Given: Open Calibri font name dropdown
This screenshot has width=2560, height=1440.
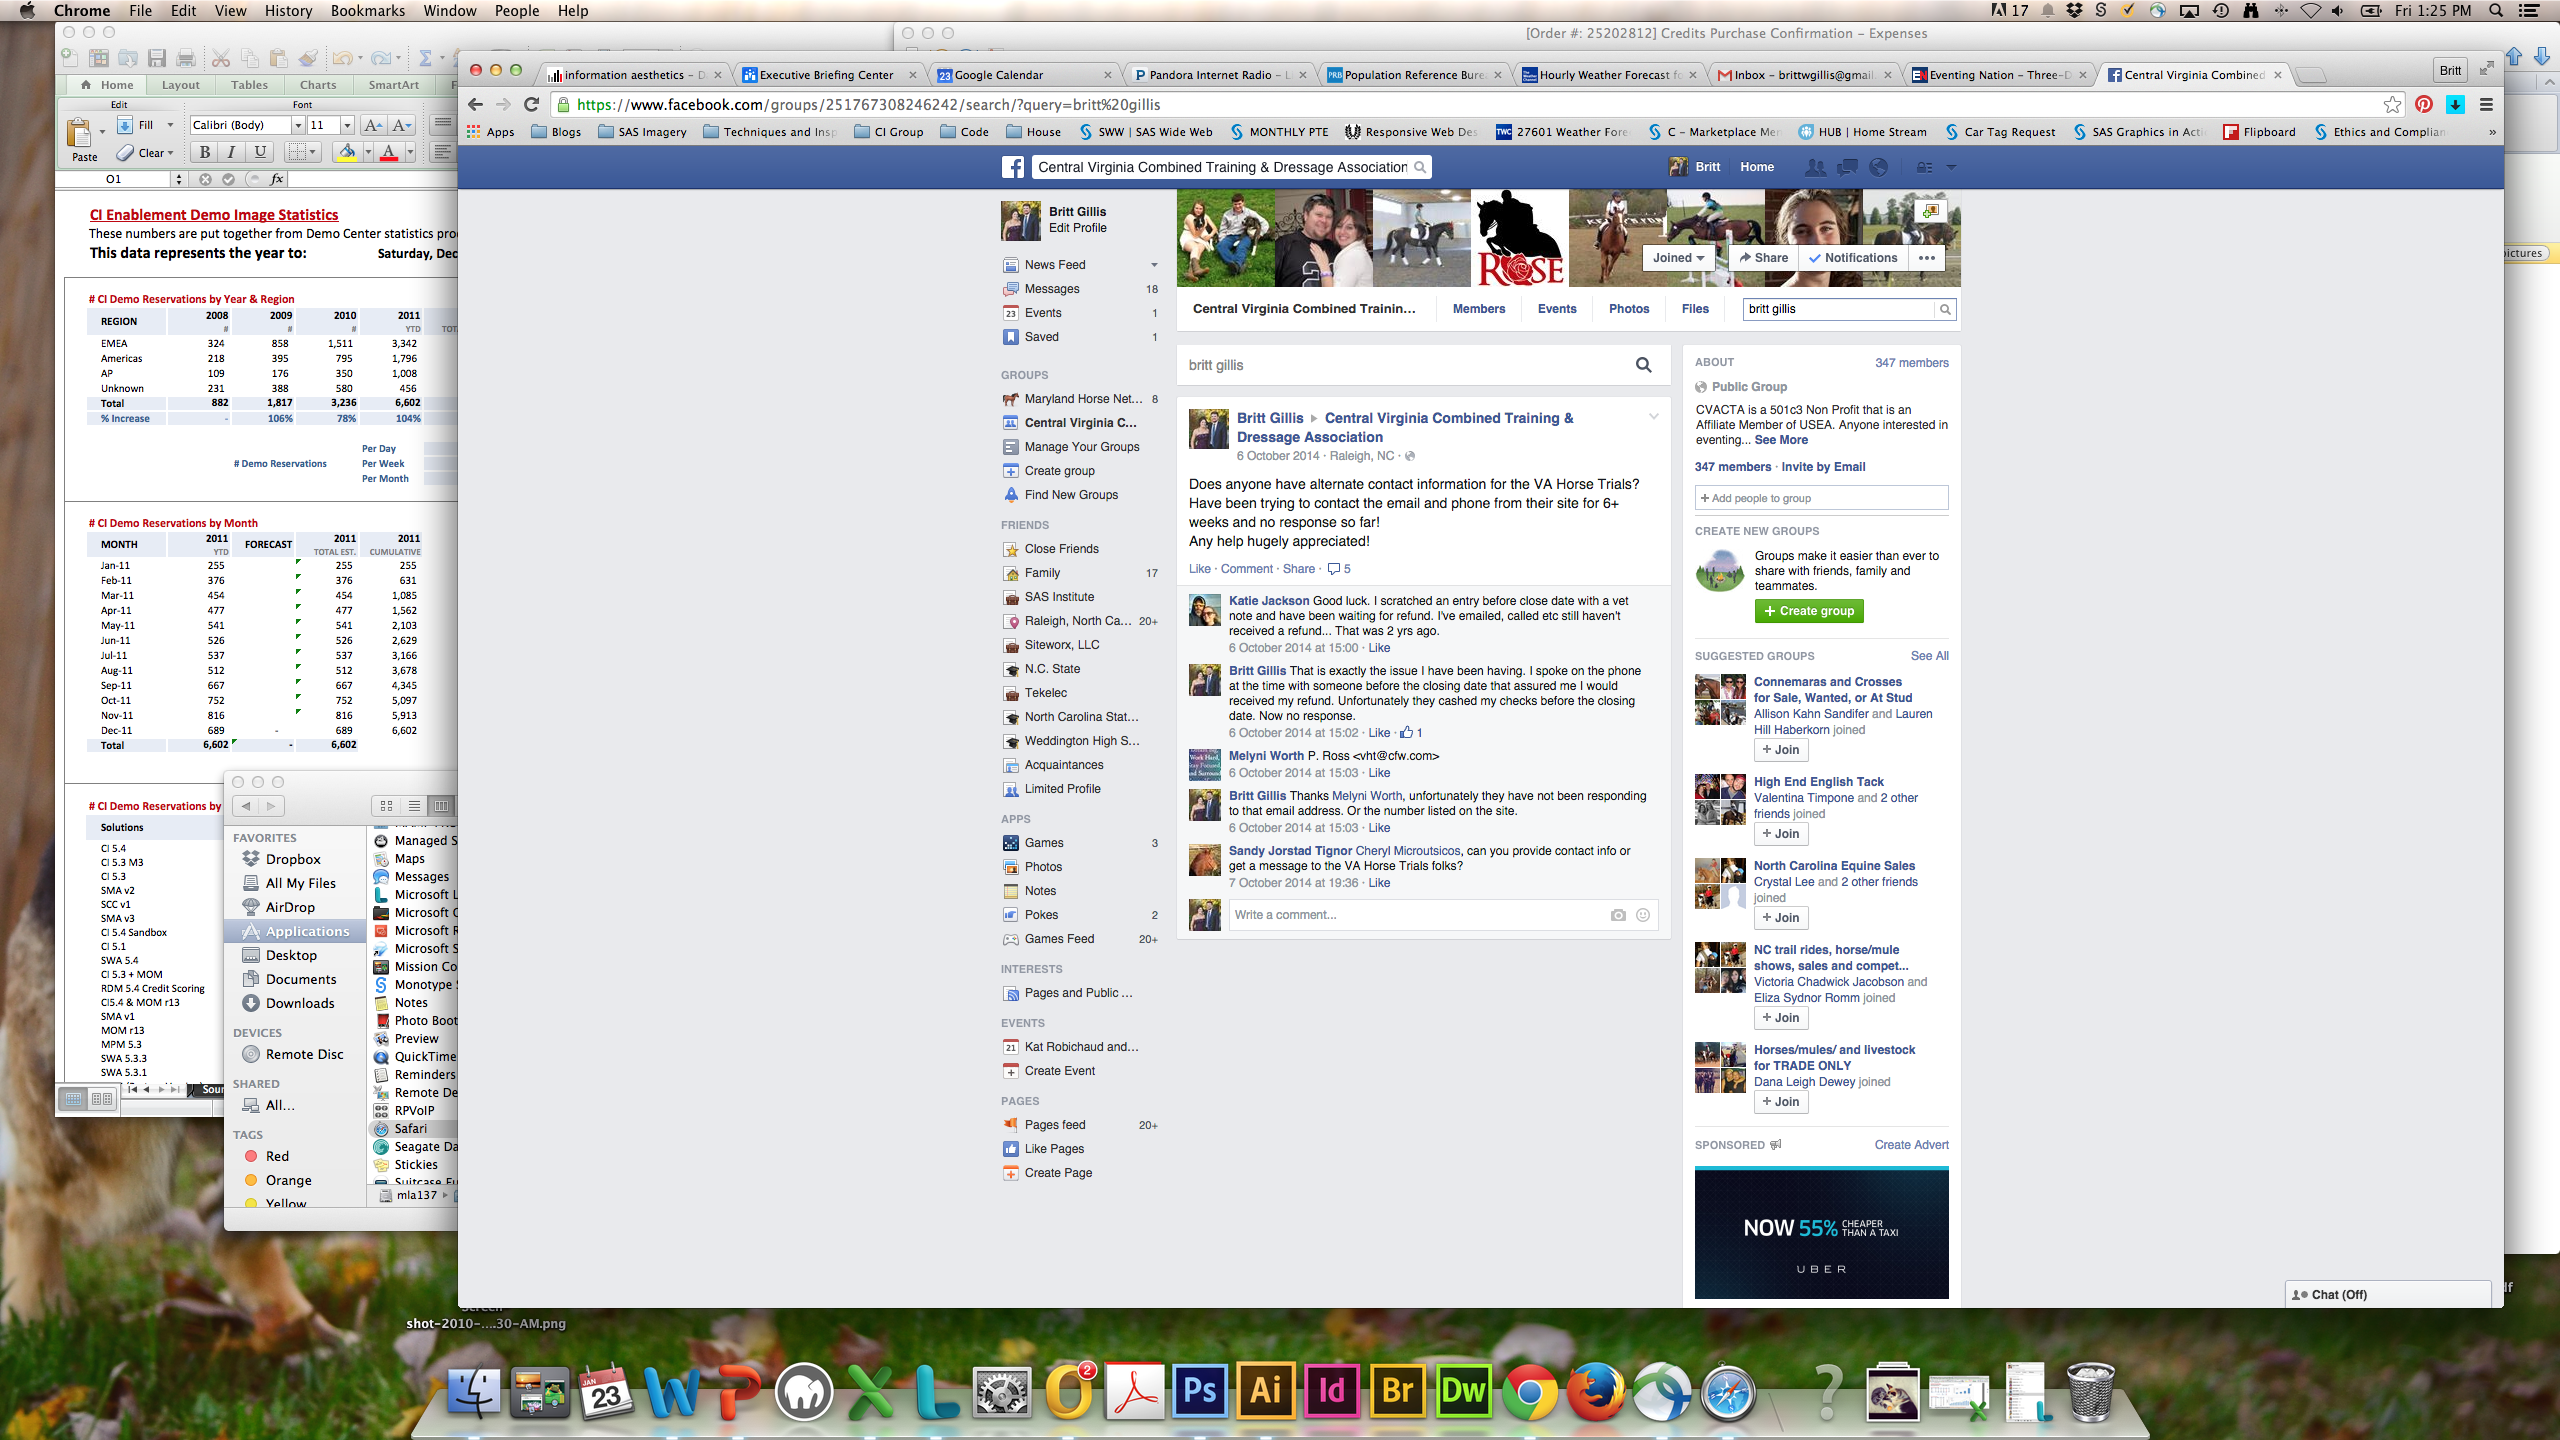Looking at the screenshot, I should pos(297,125).
